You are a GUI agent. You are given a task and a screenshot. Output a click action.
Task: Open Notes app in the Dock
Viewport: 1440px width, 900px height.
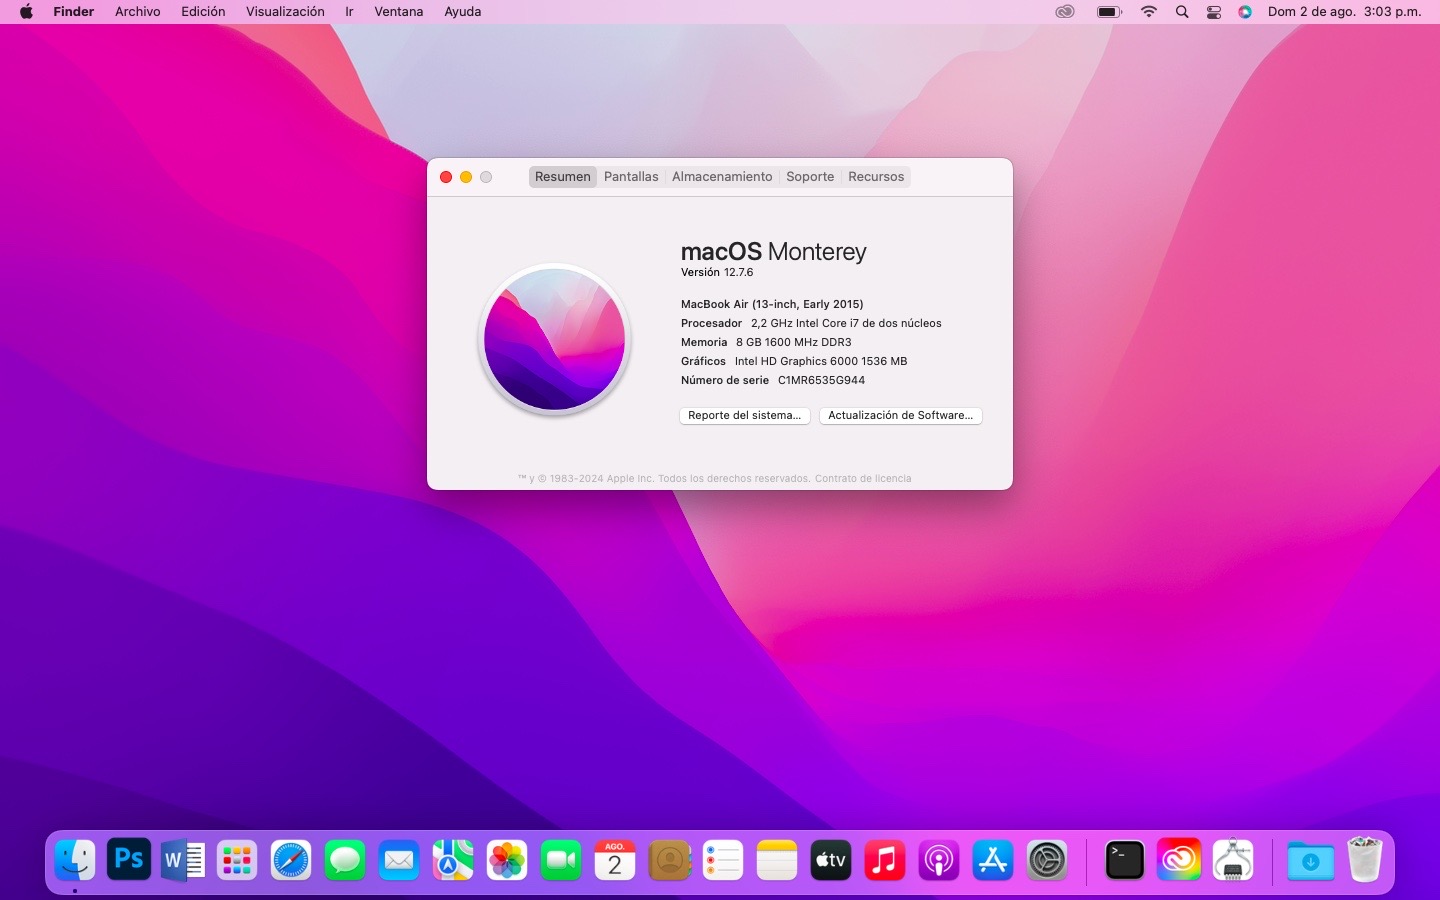coord(777,860)
